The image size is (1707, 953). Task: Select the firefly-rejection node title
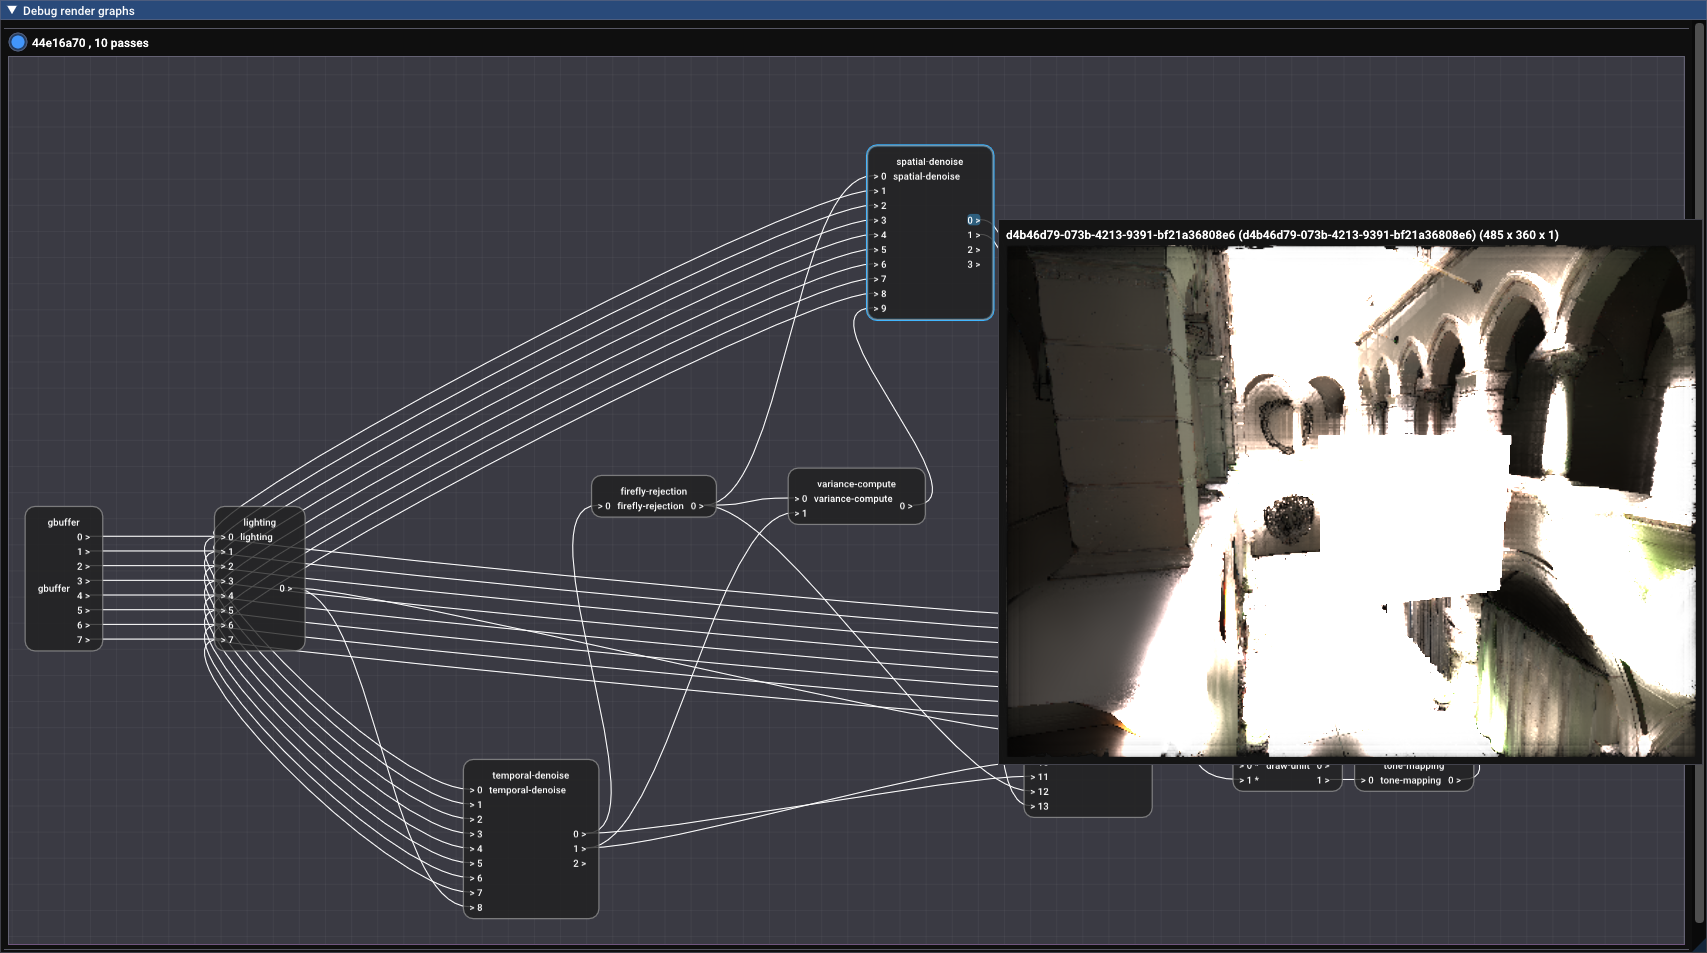click(653, 491)
